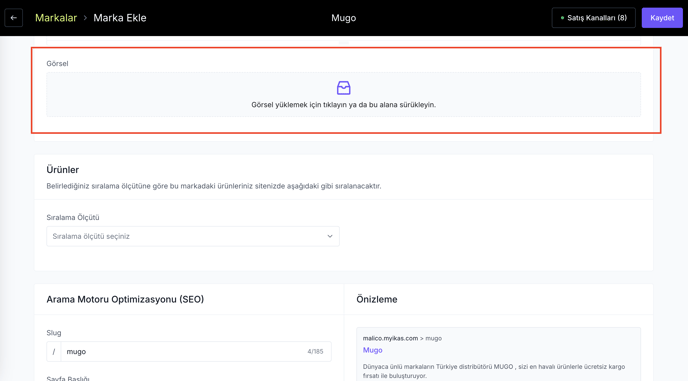Click the Görsel upload drop area
The height and width of the screenshot is (381, 688).
click(344, 94)
